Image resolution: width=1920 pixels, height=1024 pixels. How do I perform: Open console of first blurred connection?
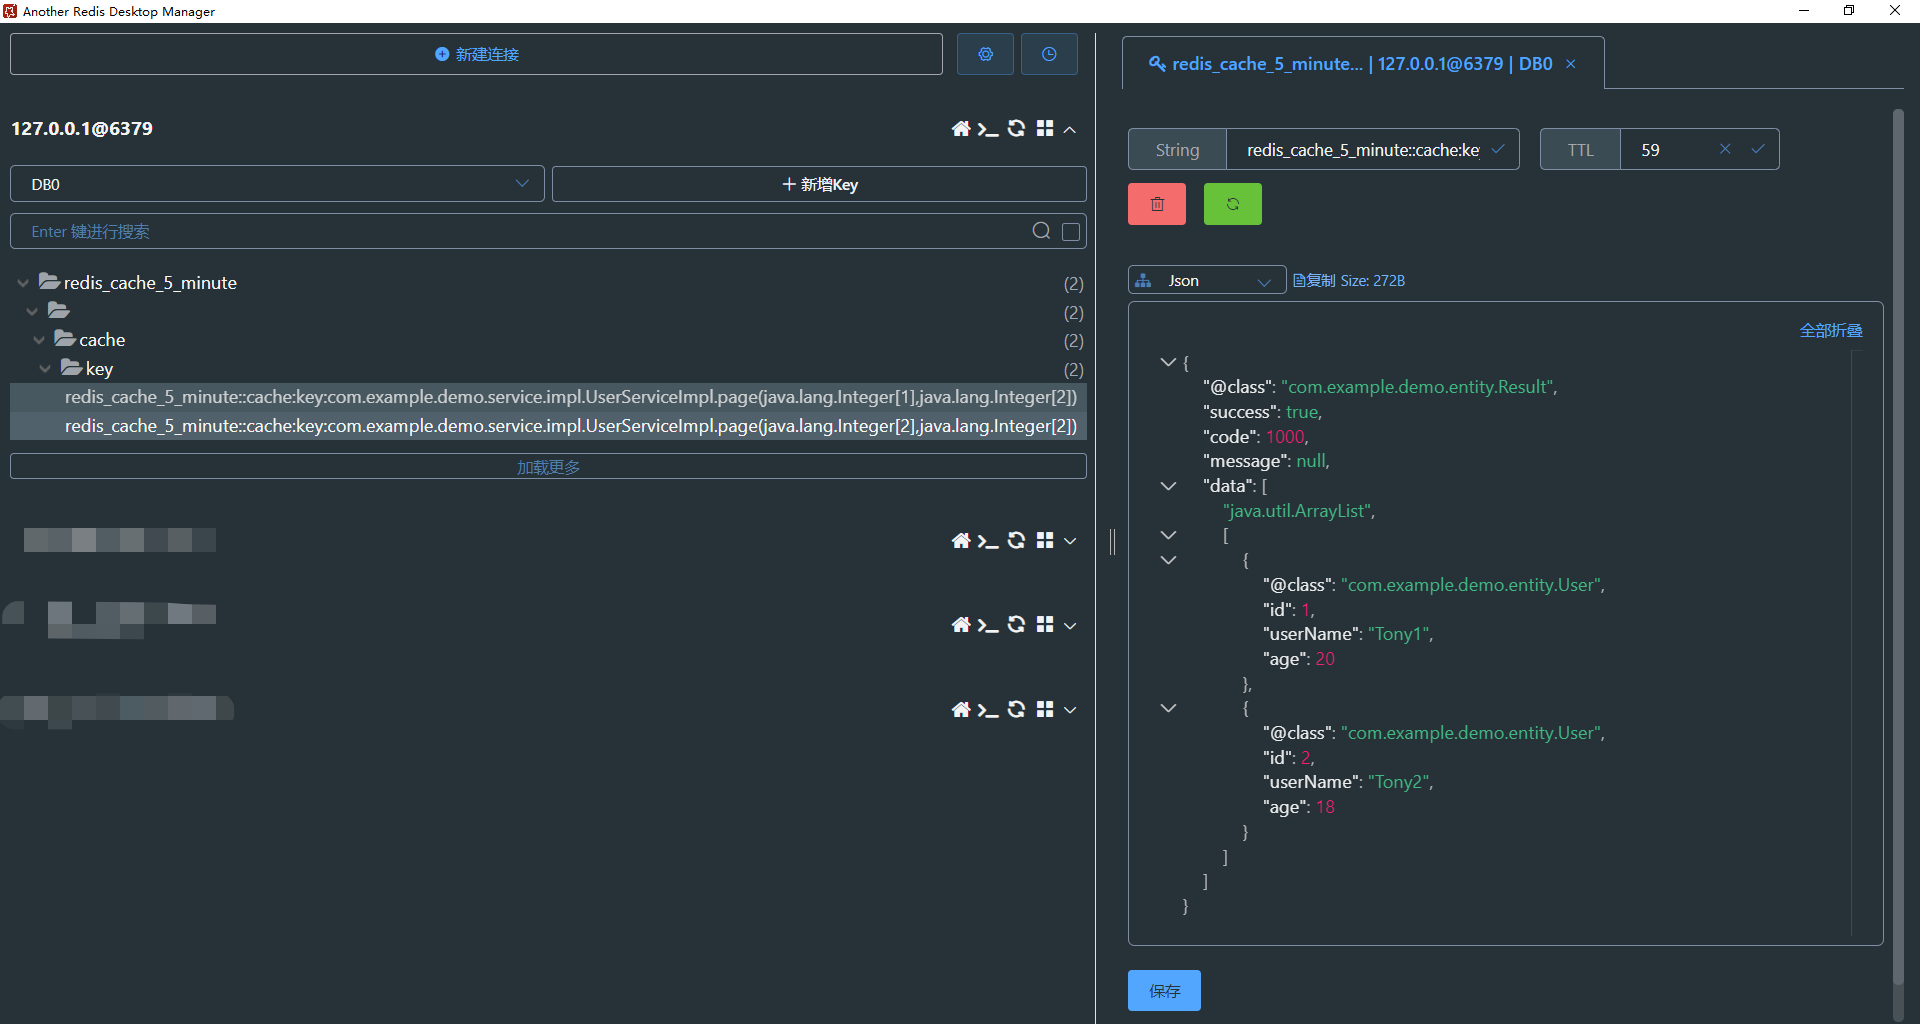(988, 541)
